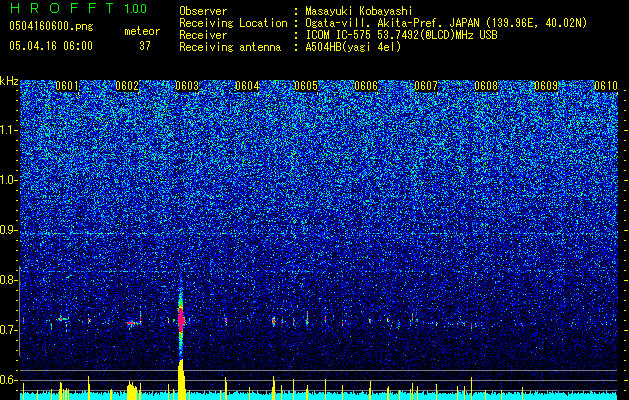Click the Observer field label
629x400 pixels.
(x=203, y=11)
